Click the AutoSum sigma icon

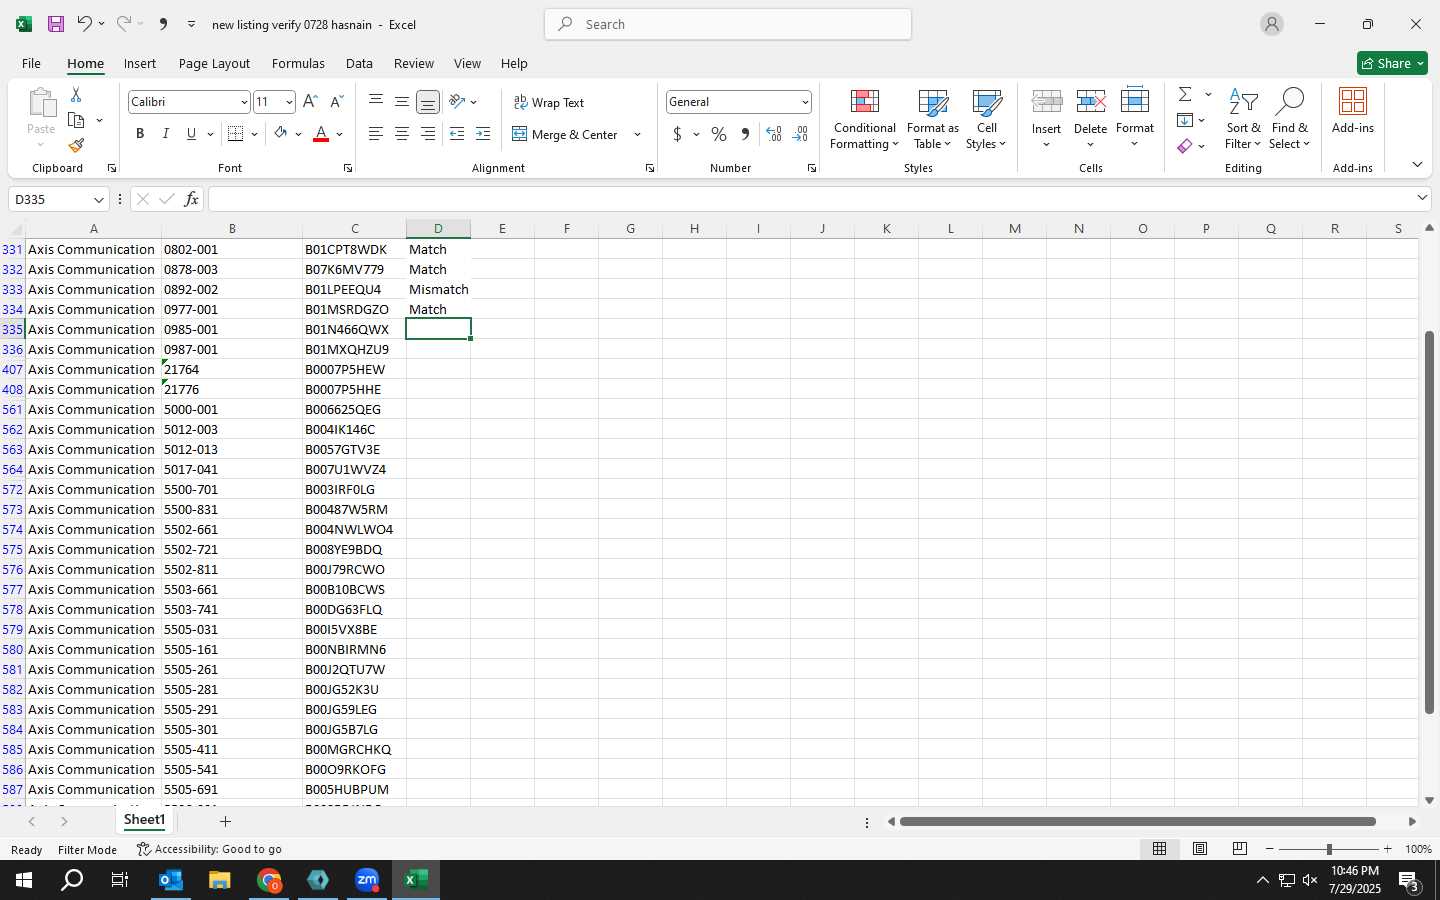(x=1185, y=94)
